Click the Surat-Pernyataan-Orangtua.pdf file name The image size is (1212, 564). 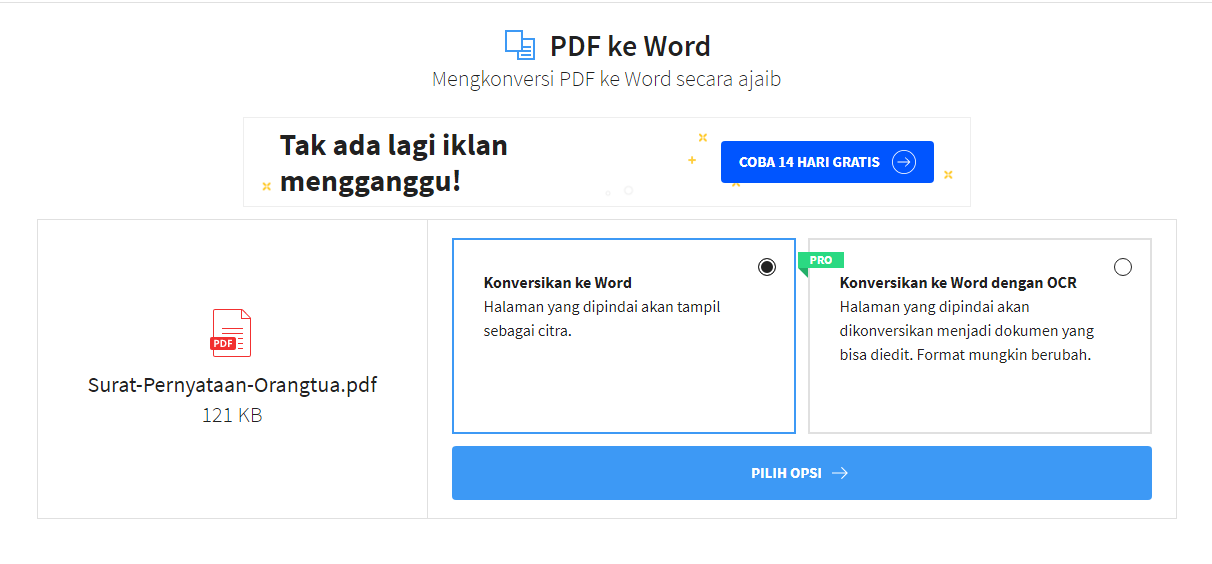[232, 385]
